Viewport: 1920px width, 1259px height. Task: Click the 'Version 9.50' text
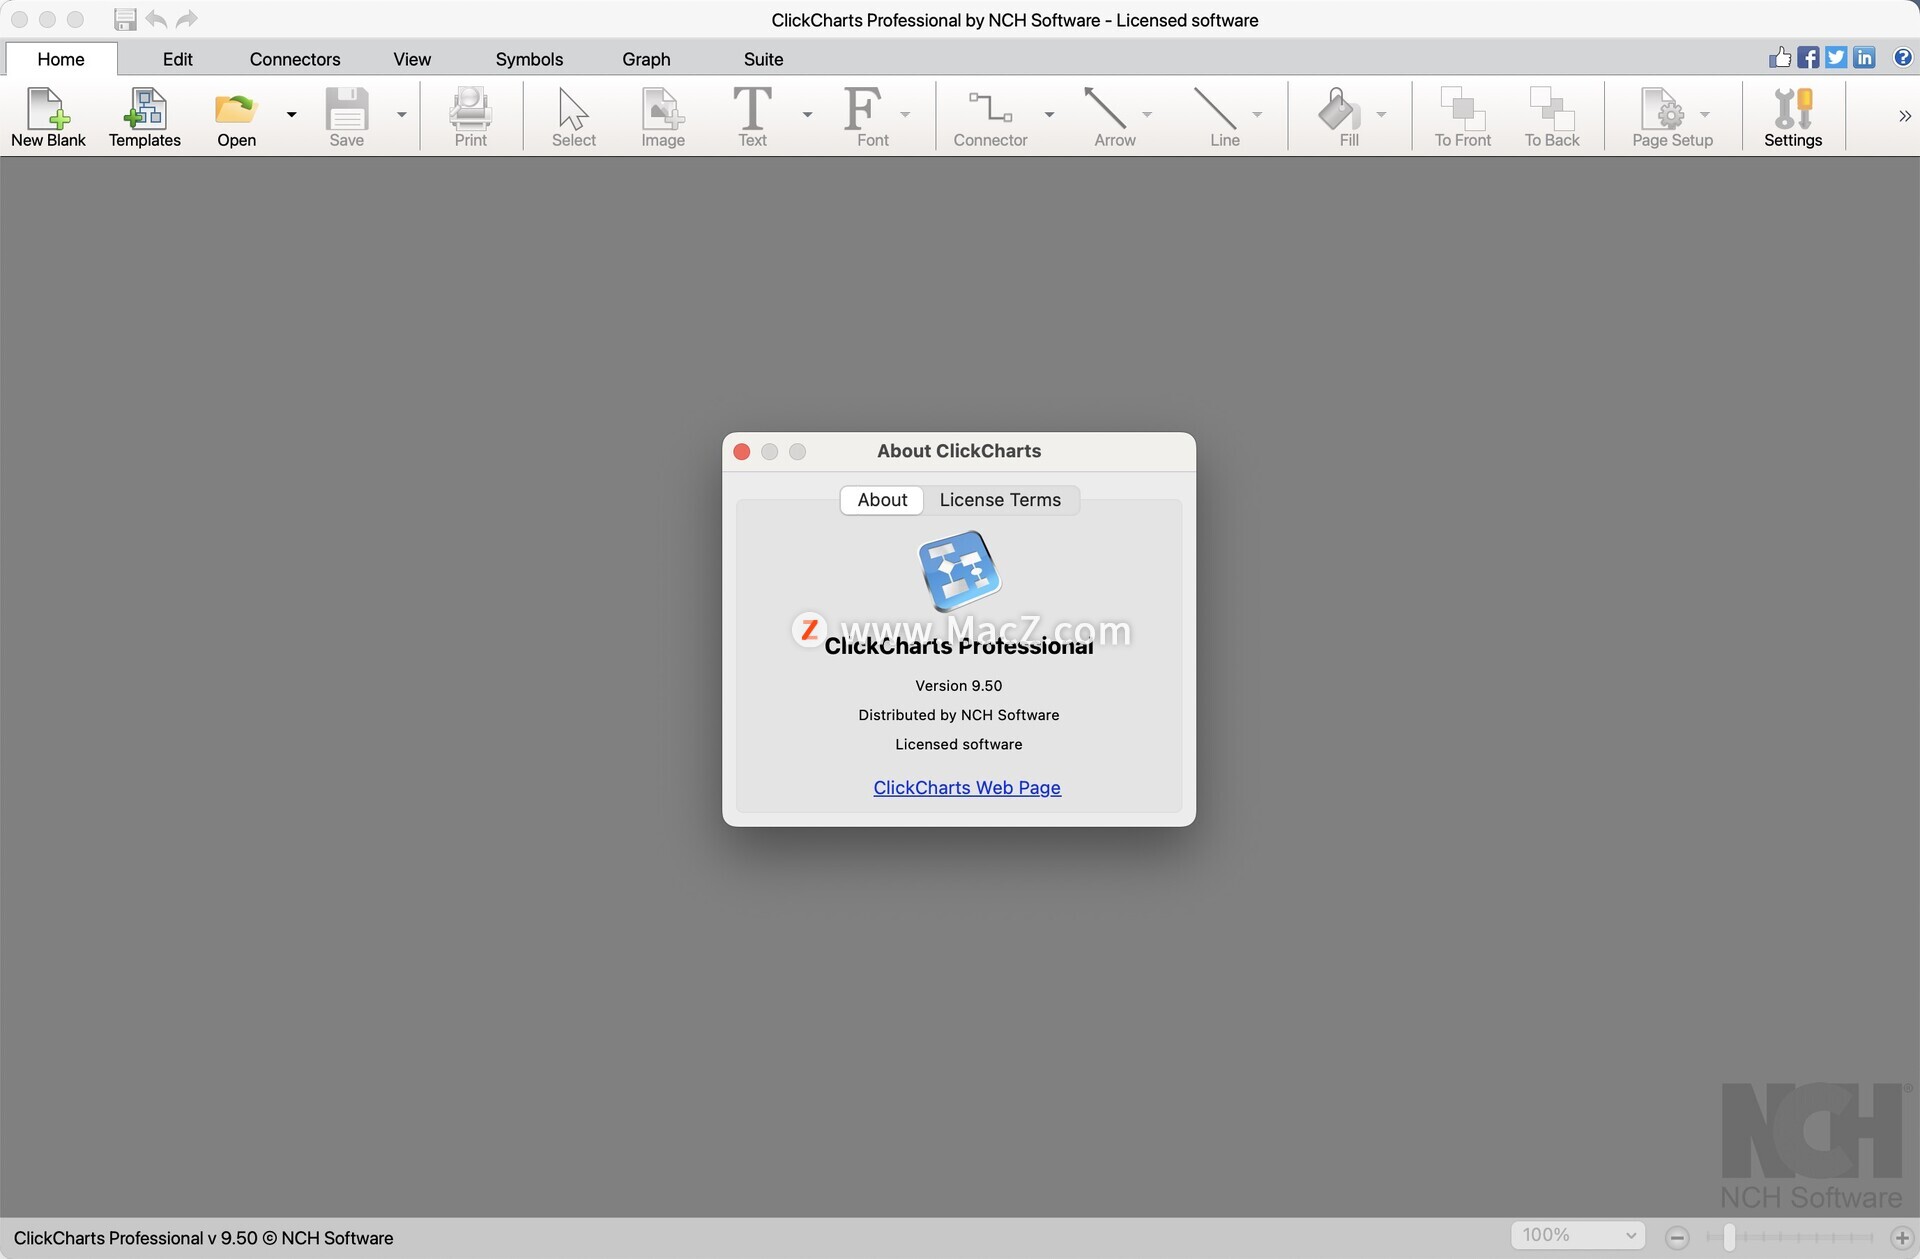click(958, 686)
